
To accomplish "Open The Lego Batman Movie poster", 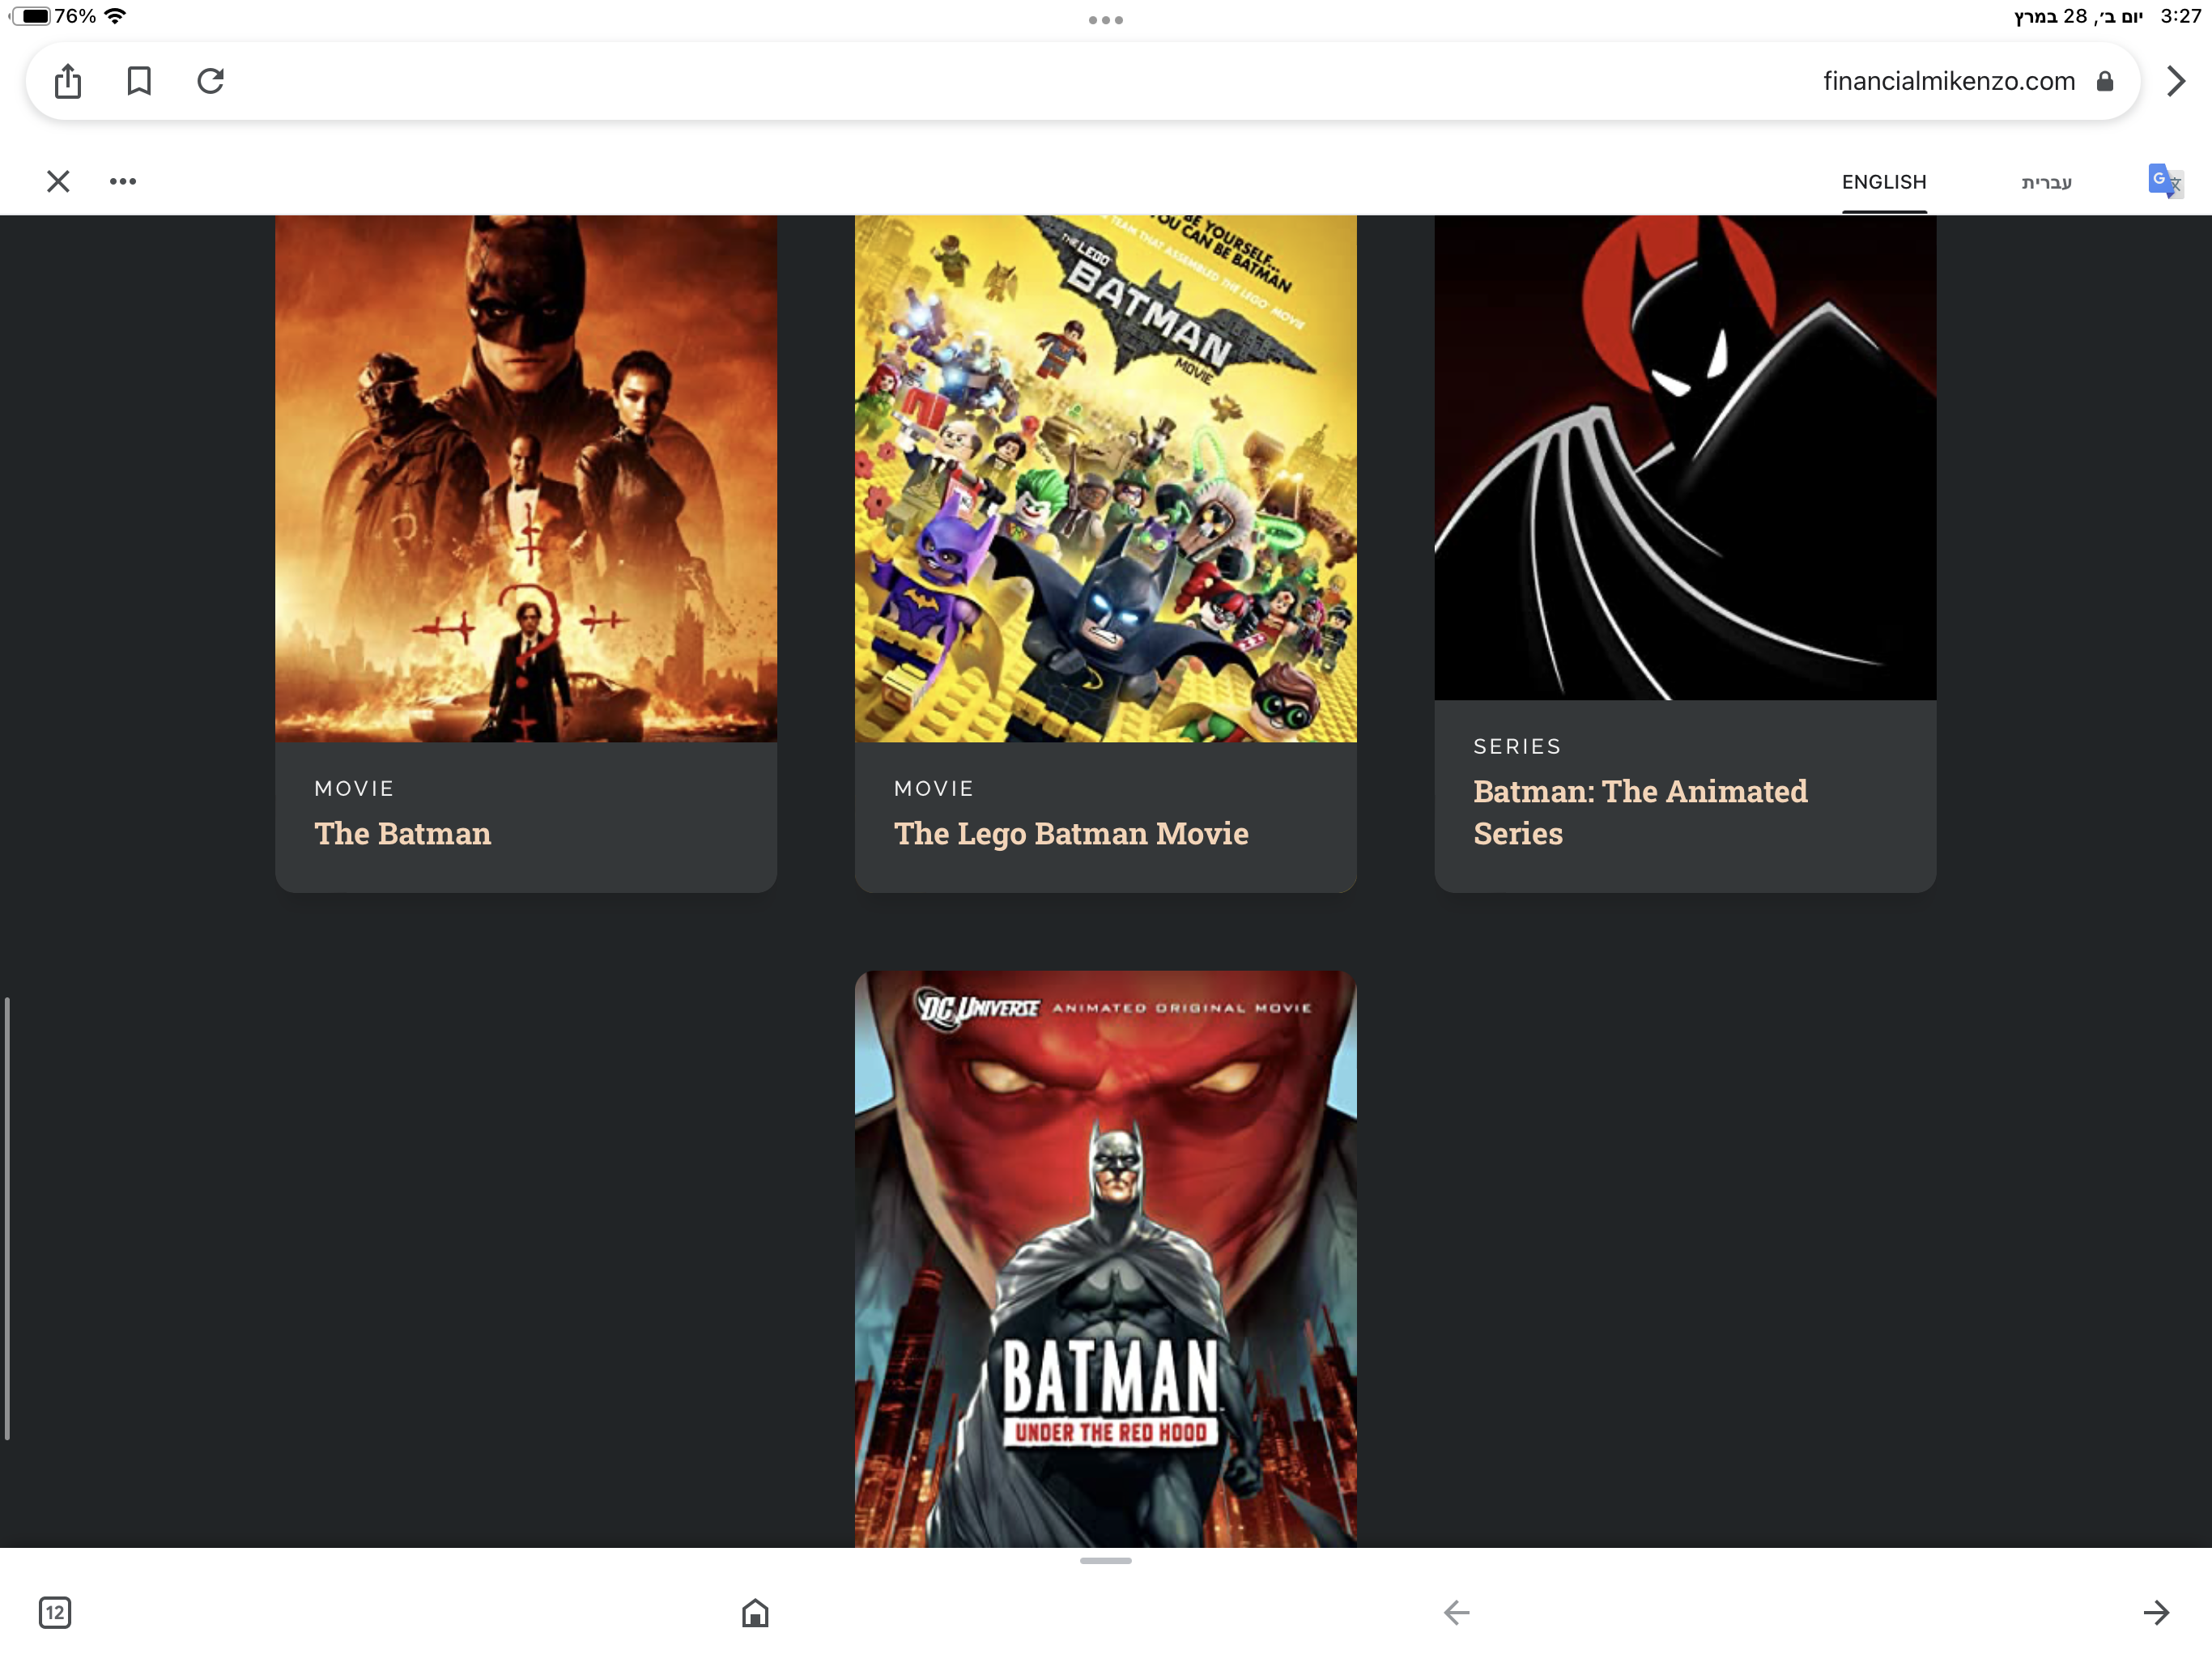I will 1105,478.
